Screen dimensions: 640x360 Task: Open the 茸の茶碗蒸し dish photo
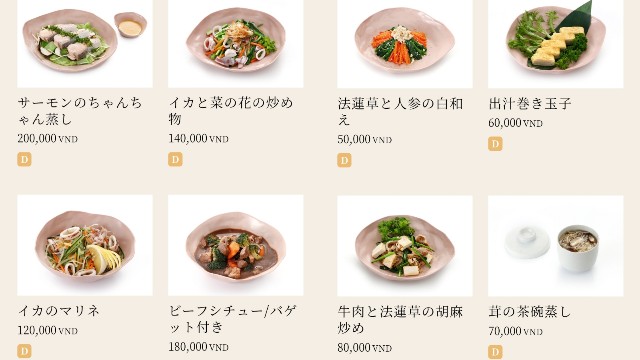click(x=556, y=246)
